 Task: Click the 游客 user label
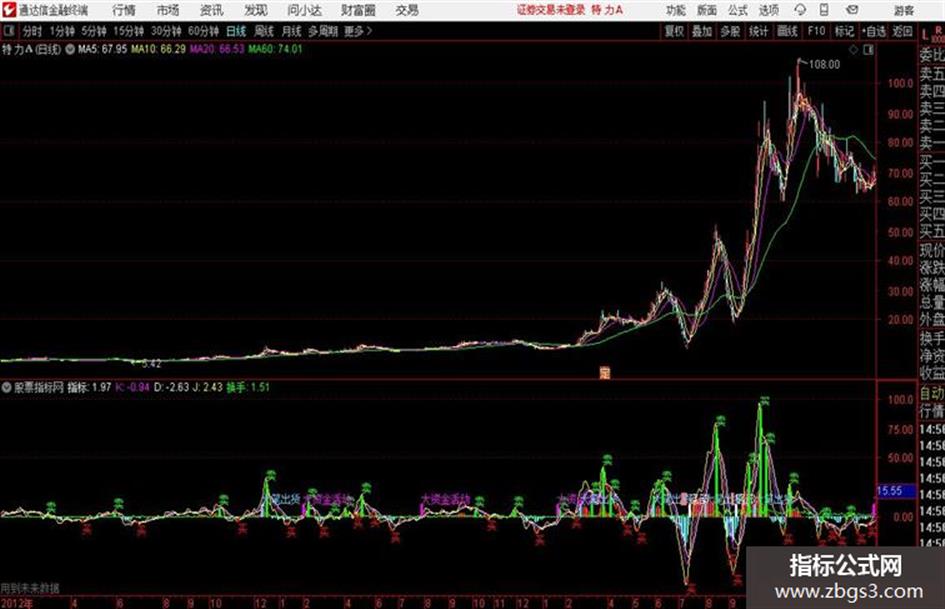(x=903, y=10)
